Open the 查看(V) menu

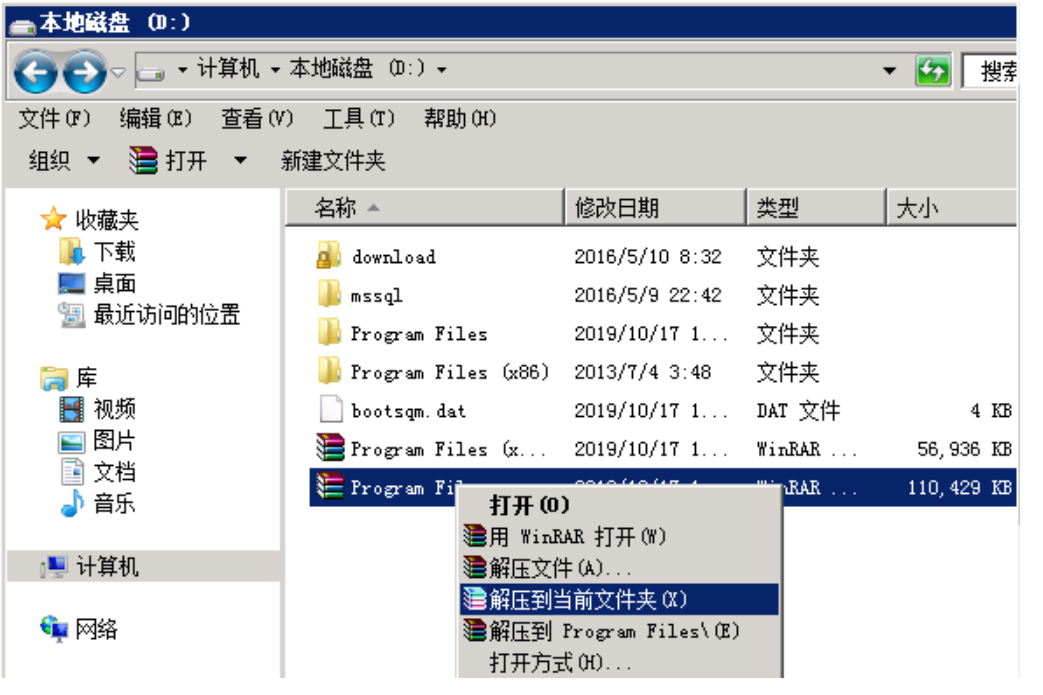257,119
